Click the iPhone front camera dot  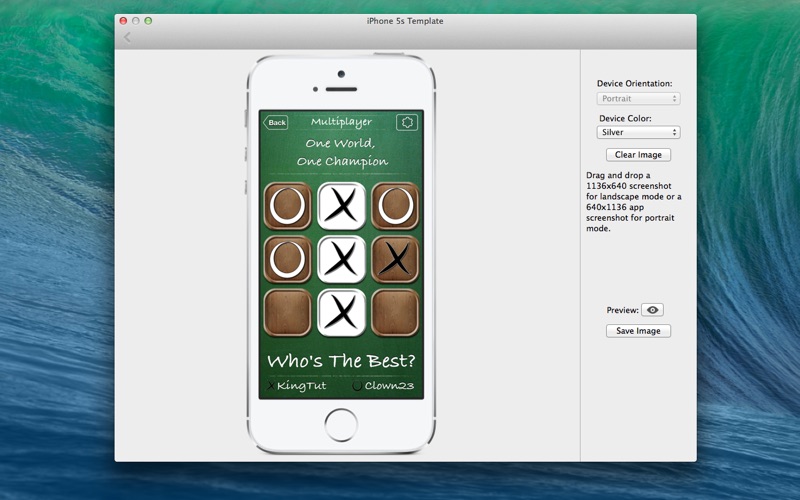pyautogui.click(x=341, y=74)
